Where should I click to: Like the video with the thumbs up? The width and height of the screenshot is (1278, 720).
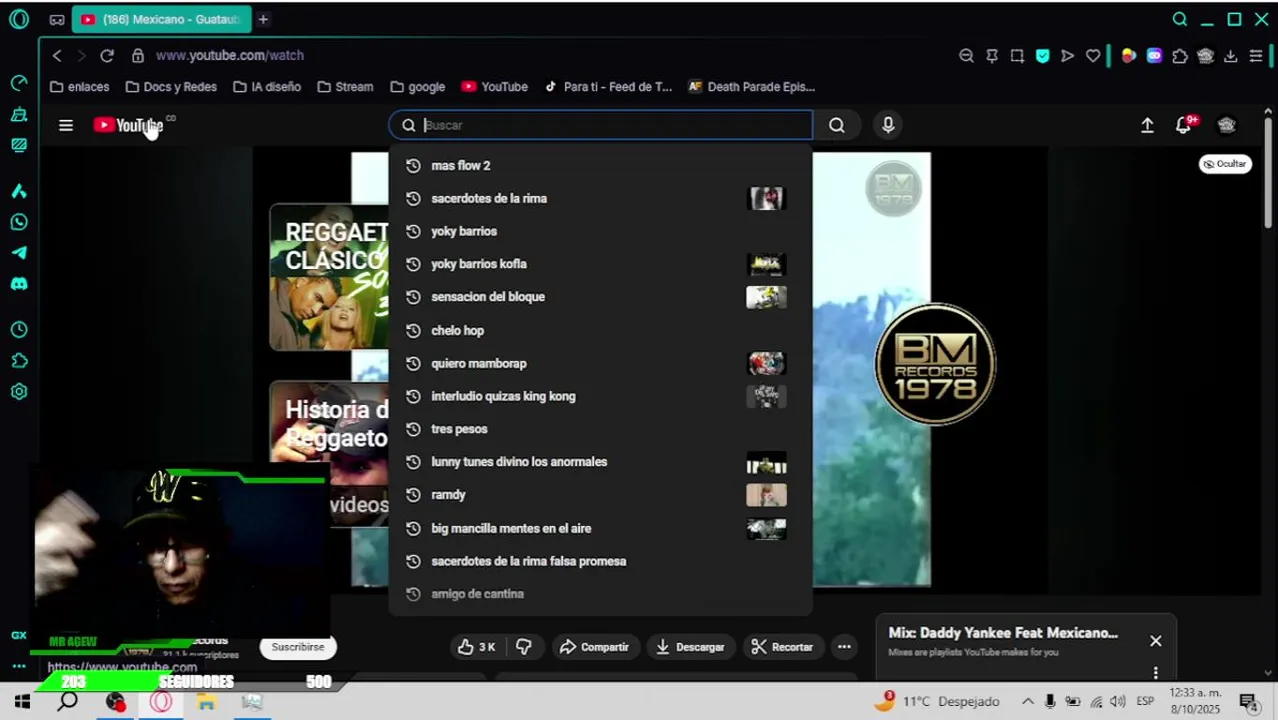pos(476,647)
